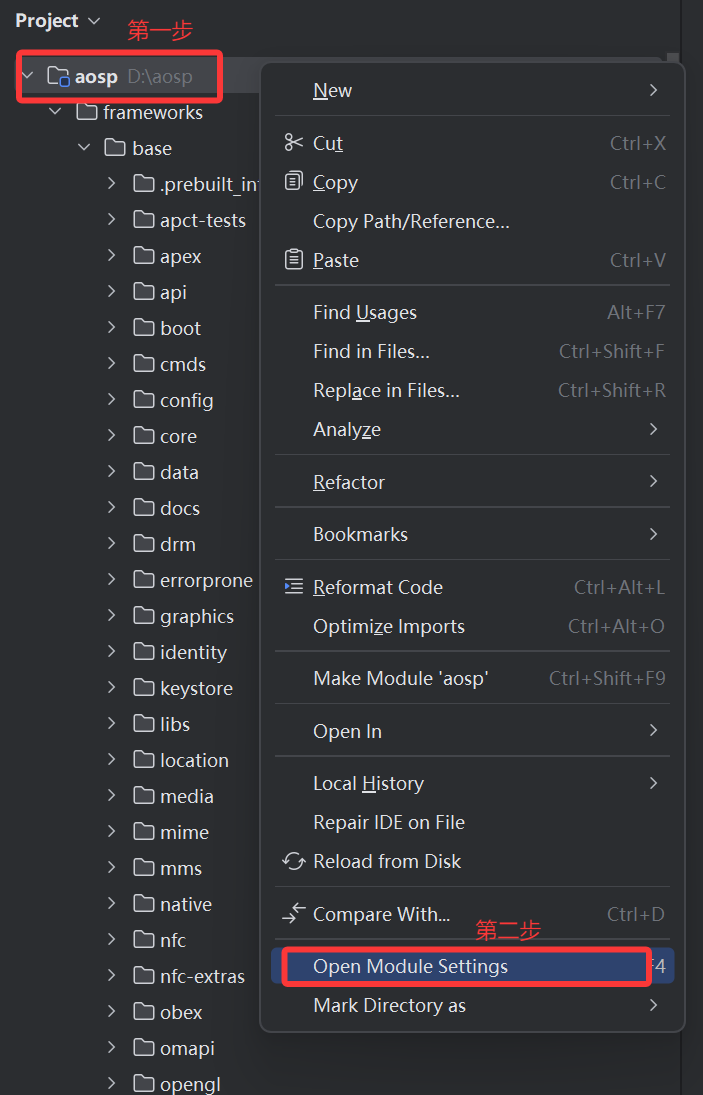The height and width of the screenshot is (1095, 703).
Task: Select the boot folder row
Action: (130, 328)
